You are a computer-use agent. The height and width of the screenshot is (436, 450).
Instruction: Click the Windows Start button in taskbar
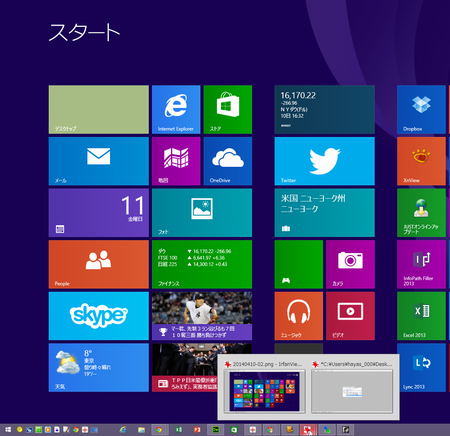tap(8, 430)
